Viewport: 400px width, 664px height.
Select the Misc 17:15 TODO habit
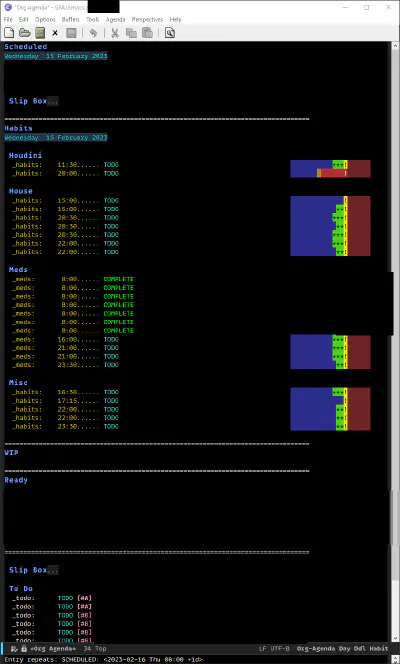pyautogui.click(x=65, y=401)
